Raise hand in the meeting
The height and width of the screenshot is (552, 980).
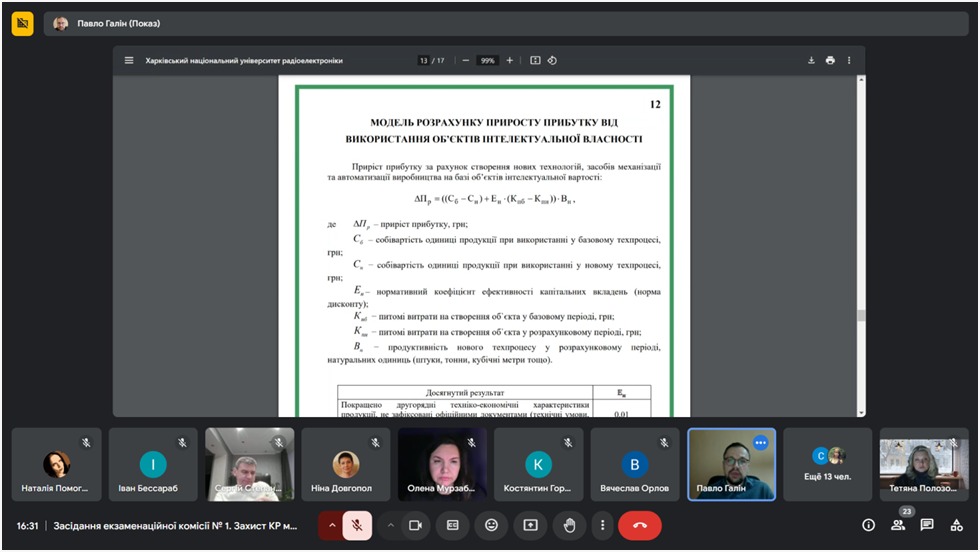(569, 525)
